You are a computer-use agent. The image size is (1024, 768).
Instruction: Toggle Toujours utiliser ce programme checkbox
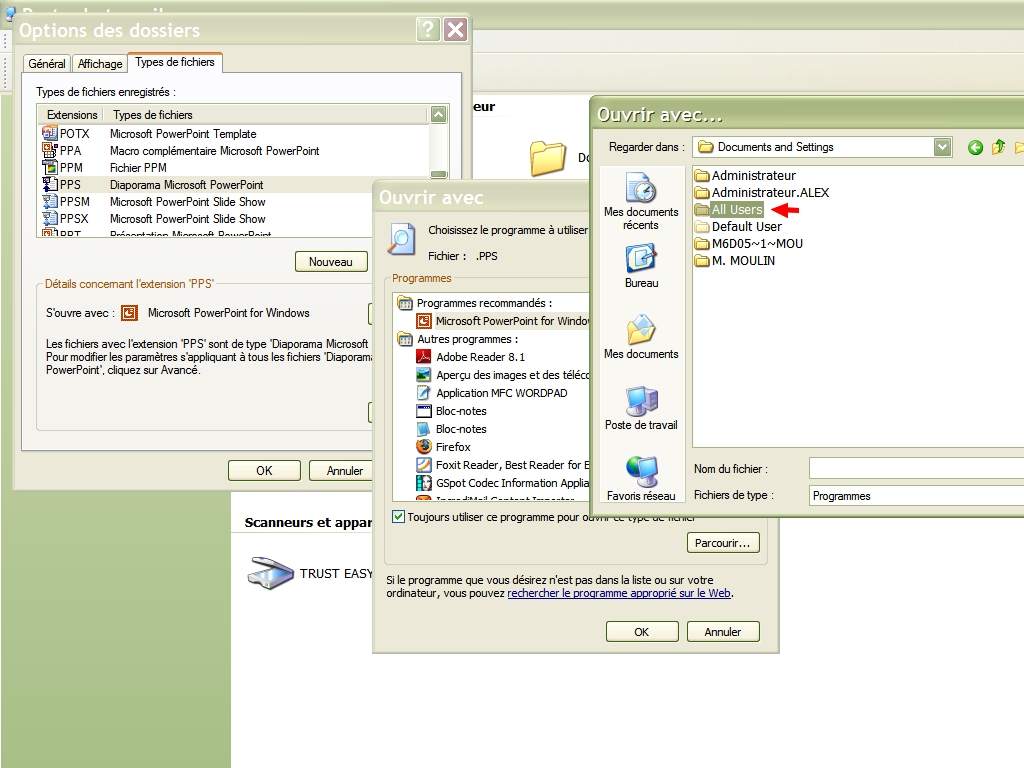pos(399,517)
